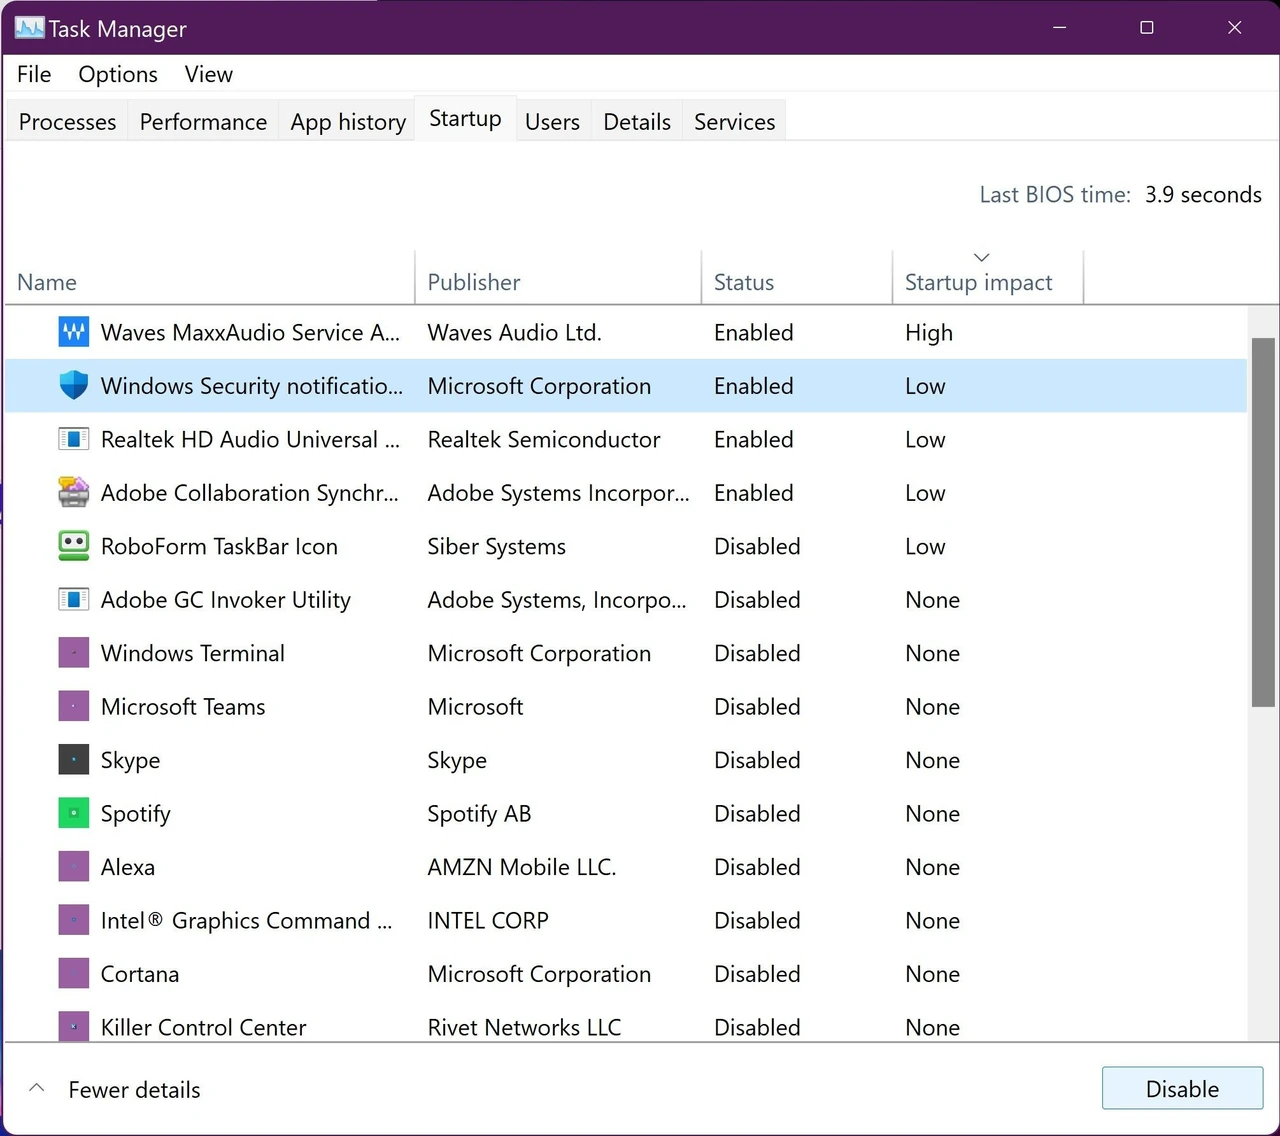
Task: Select the Cortana entry name
Action: pos(140,974)
